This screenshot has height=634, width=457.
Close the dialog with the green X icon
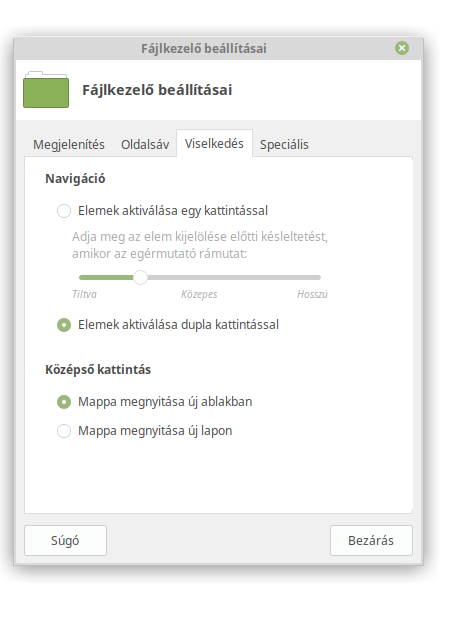tap(402, 48)
